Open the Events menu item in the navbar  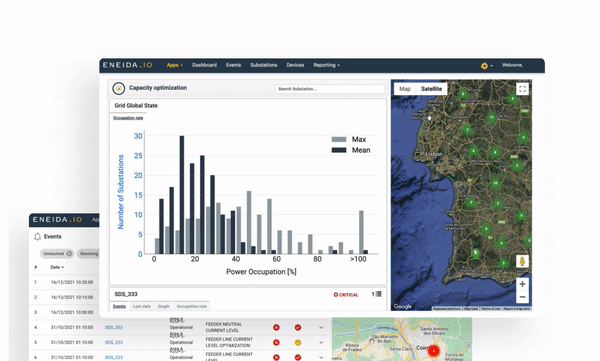pos(233,65)
